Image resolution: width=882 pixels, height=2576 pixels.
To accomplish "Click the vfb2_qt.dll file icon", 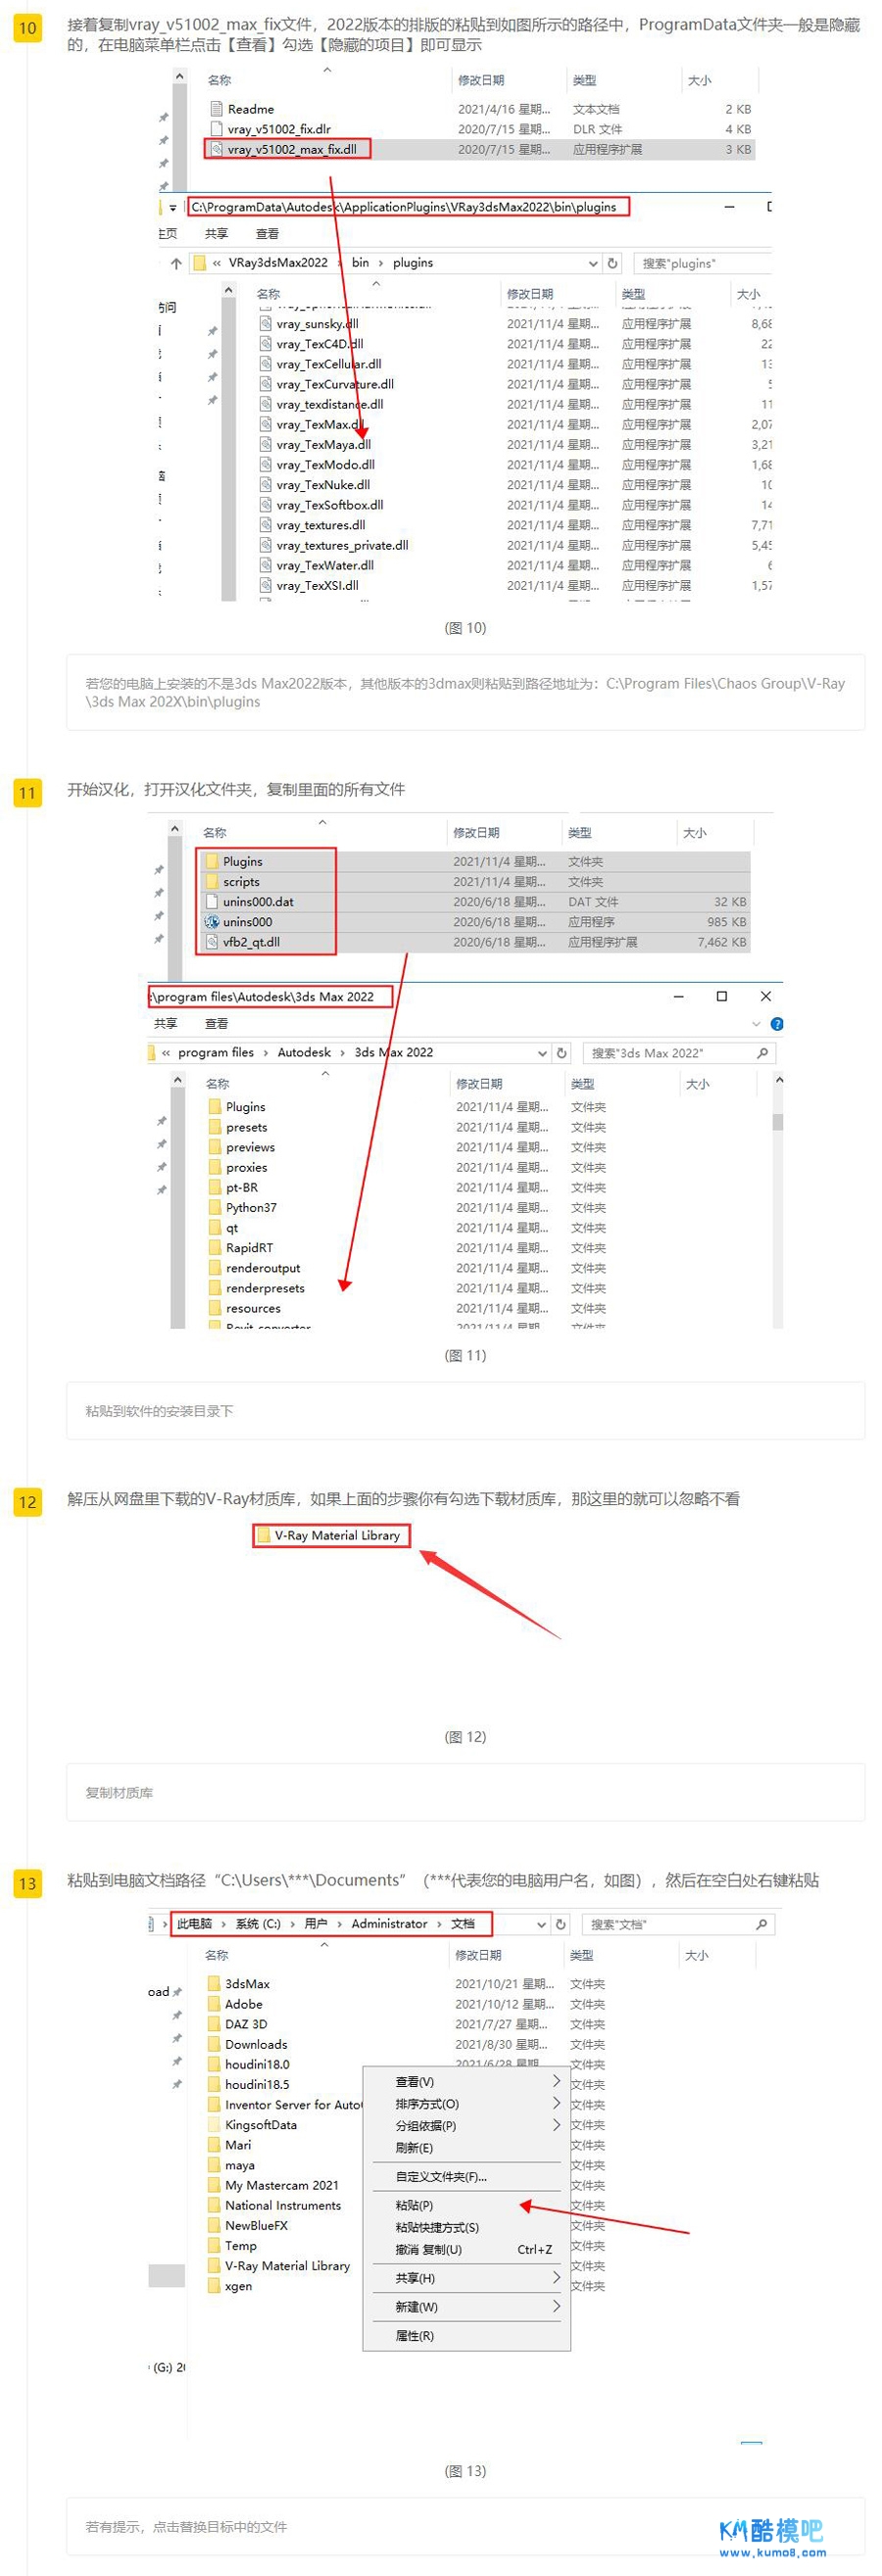I will click(x=212, y=942).
